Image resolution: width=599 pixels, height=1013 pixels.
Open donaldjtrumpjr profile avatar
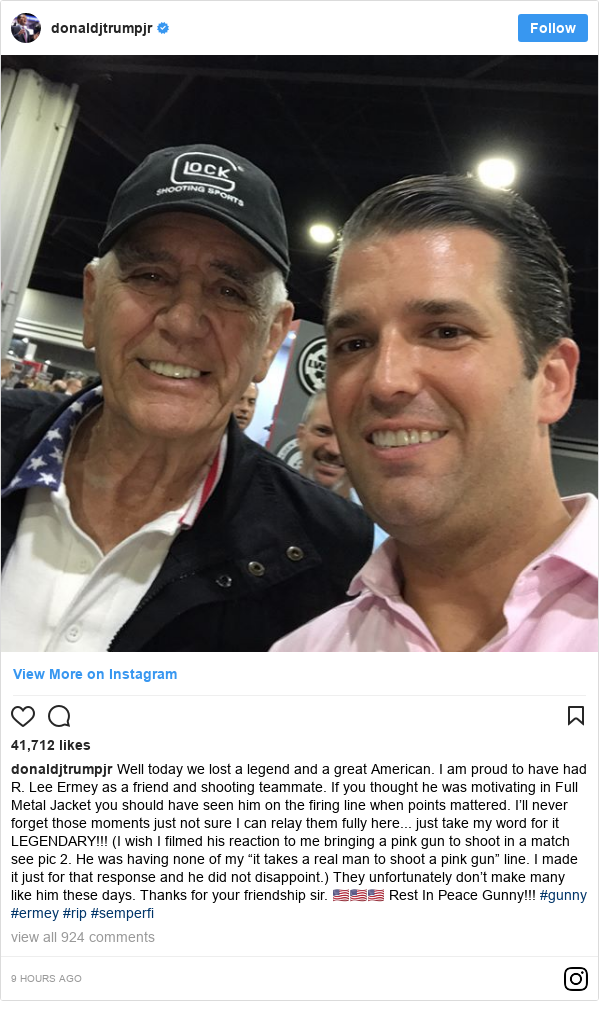click(26, 28)
